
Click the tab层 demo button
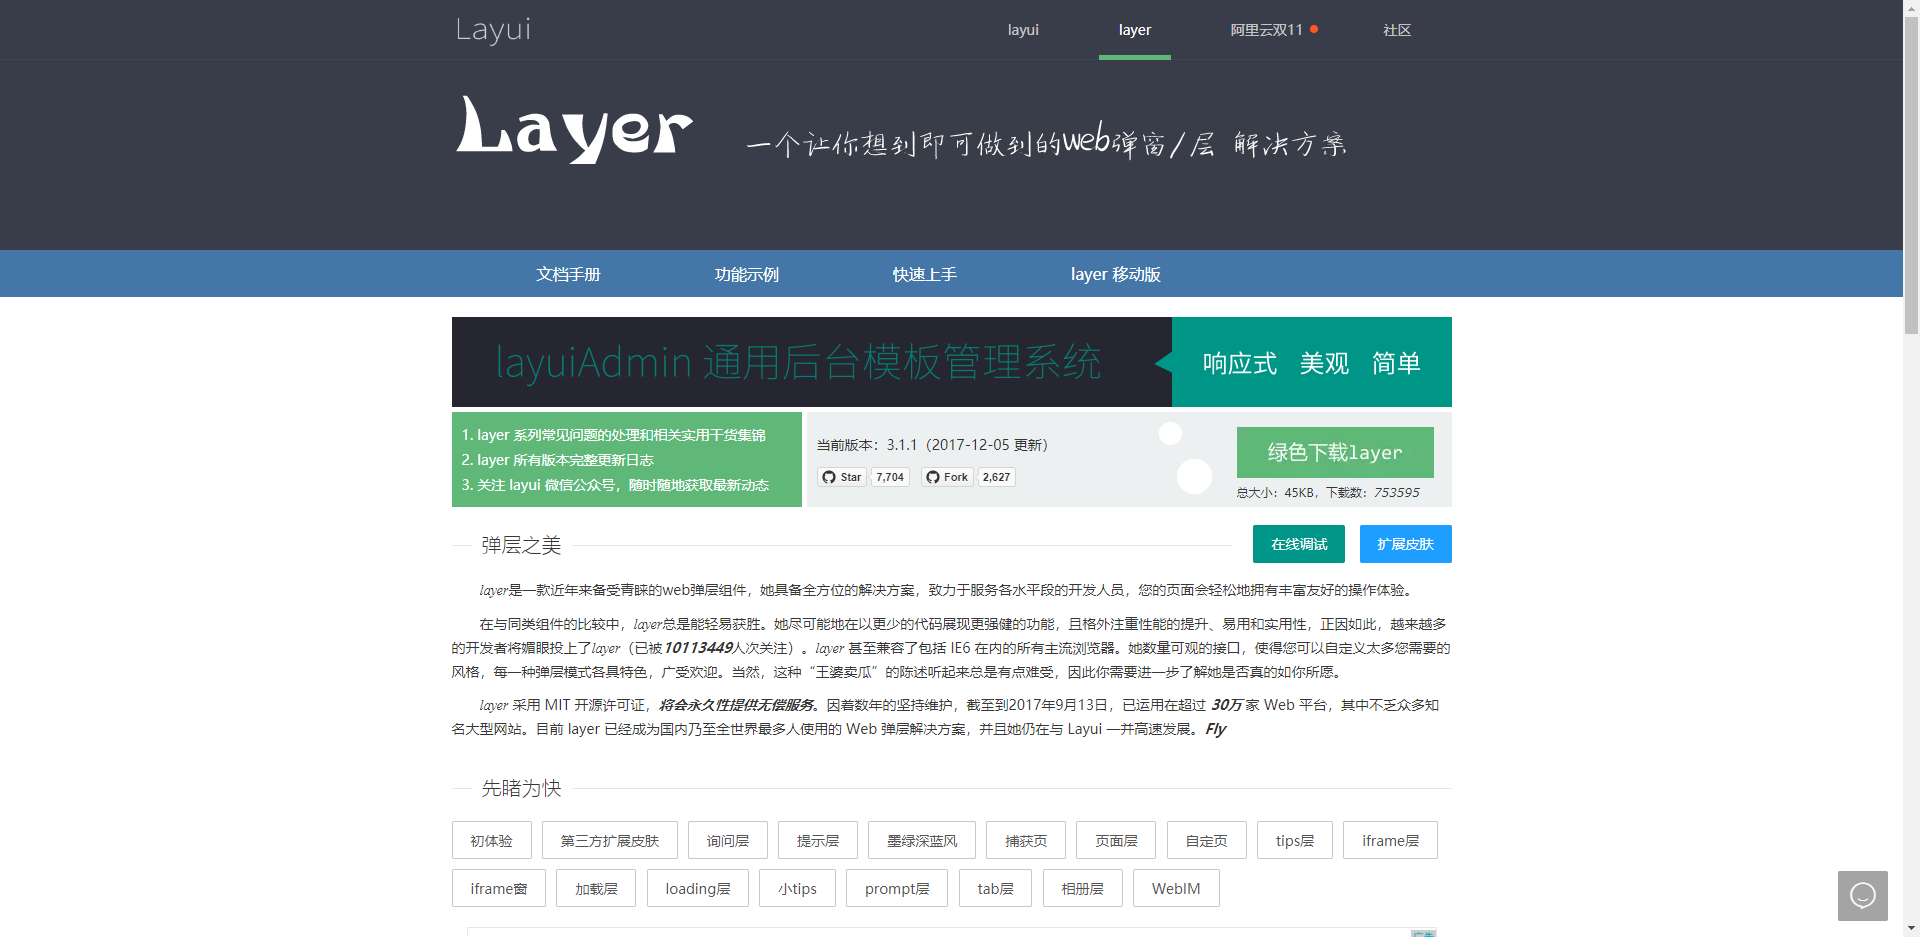(x=995, y=888)
